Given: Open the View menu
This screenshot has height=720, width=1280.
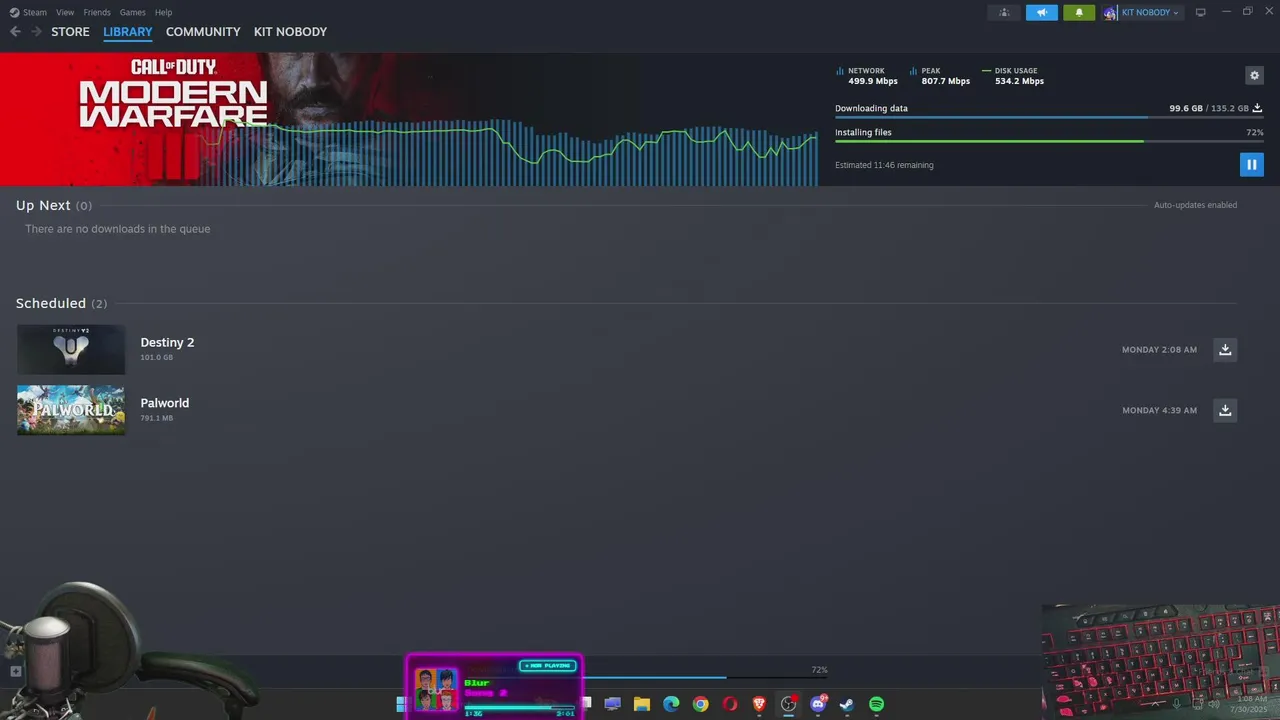Looking at the screenshot, I should tap(65, 12).
